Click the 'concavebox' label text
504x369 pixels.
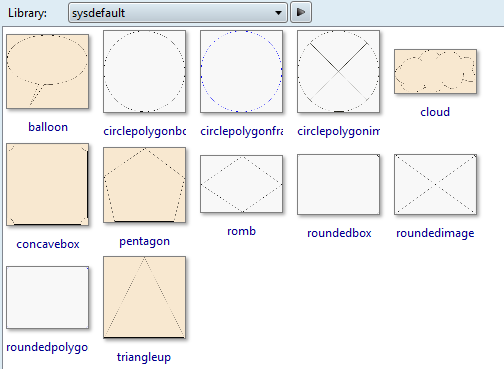(x=48, y=244)
